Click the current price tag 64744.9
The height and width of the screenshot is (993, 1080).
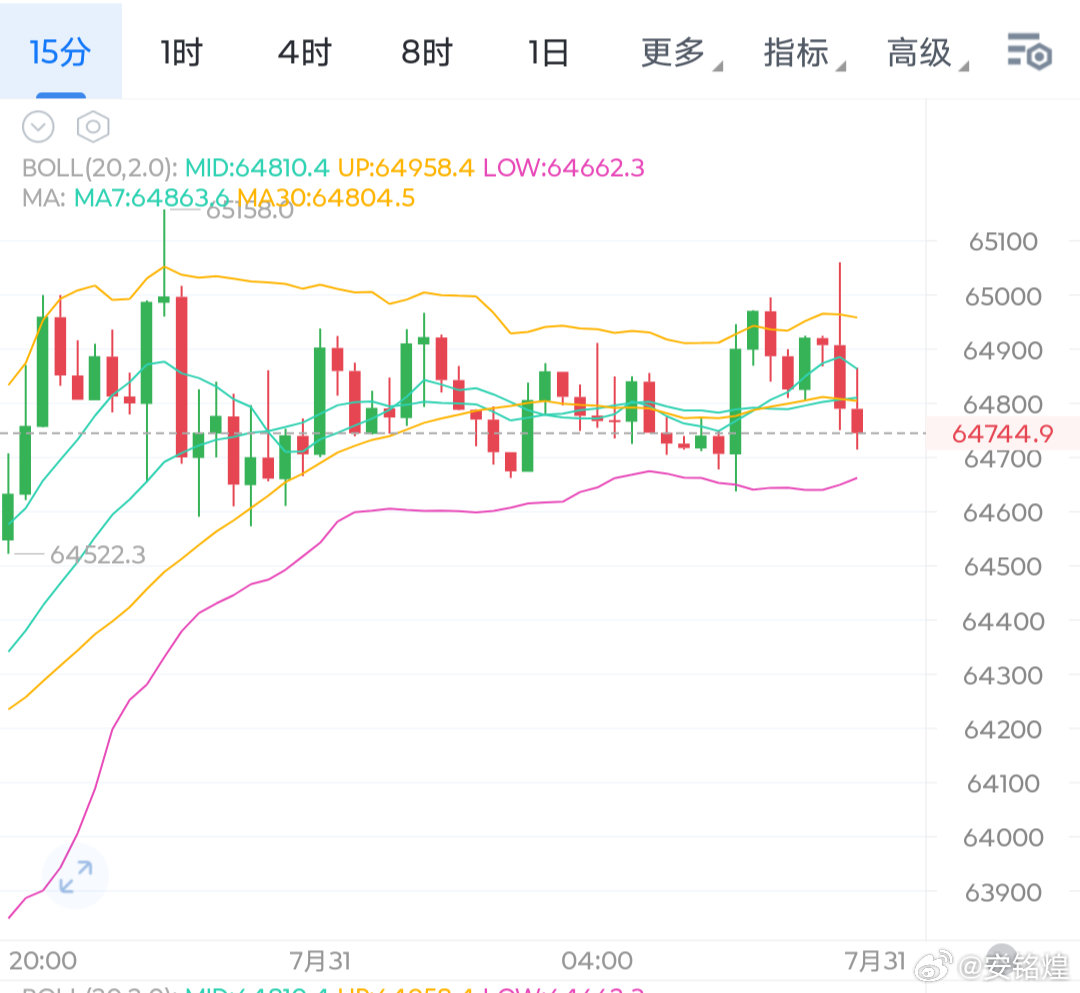coord(1002,434)
